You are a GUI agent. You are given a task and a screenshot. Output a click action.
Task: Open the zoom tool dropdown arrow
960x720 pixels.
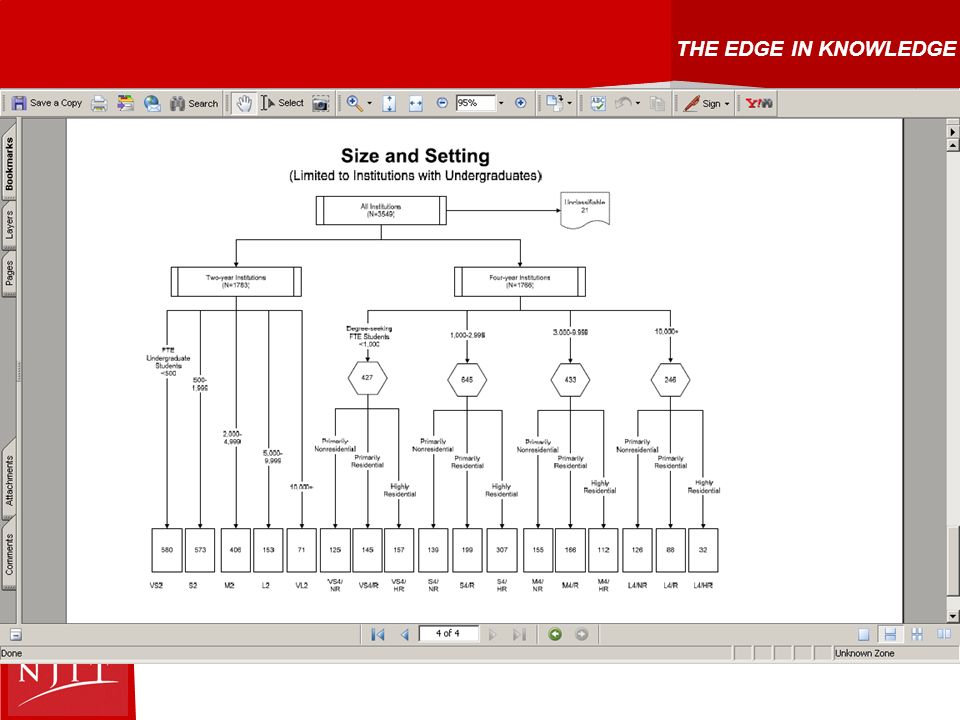pyautogui.click(x=369, y=103)
